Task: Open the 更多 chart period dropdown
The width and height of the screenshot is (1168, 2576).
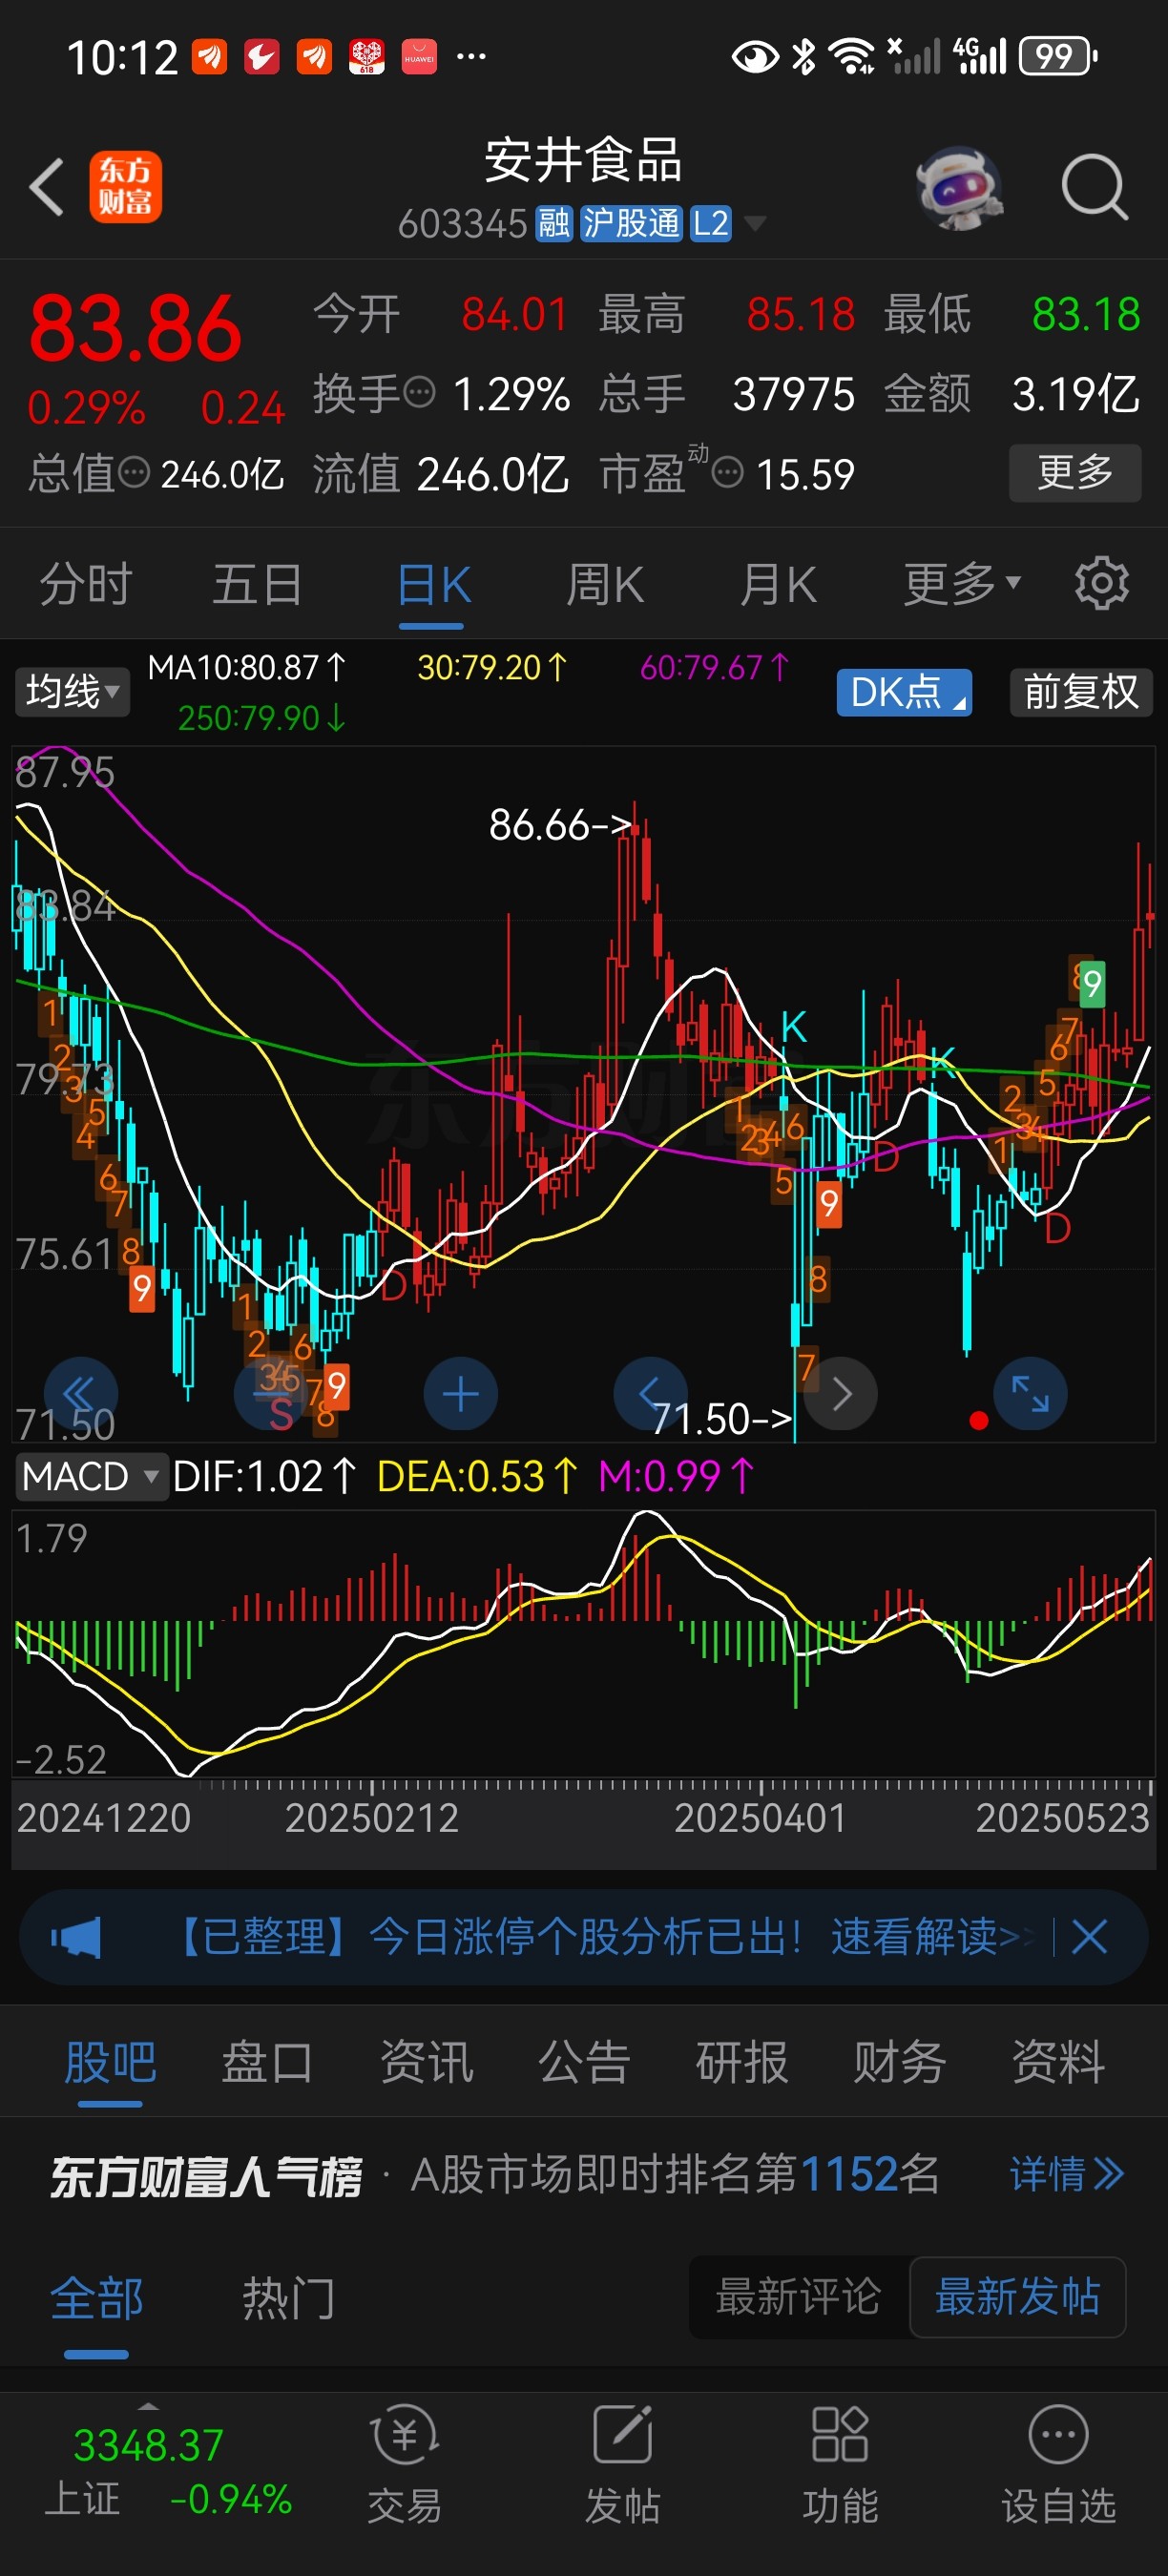Action: click(962, 583)
